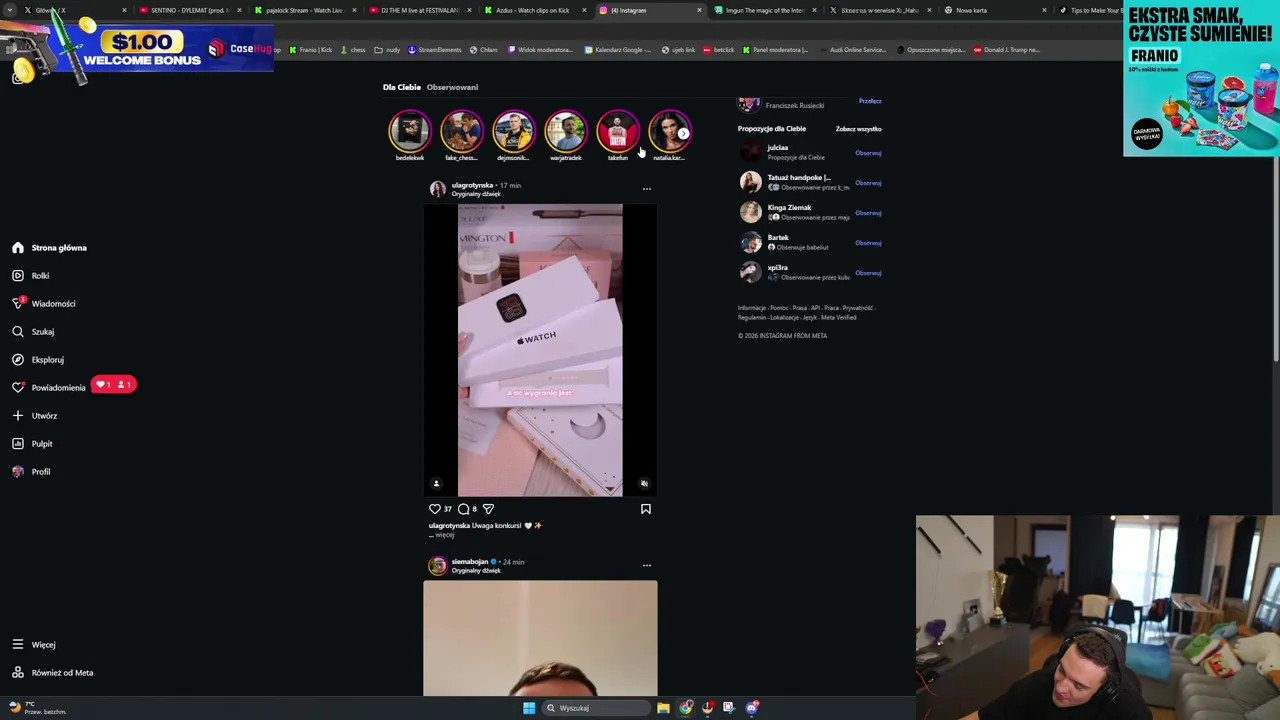Open warjatradek story
The width and height of the screenshot is (1280, 720).
(566, 133)
